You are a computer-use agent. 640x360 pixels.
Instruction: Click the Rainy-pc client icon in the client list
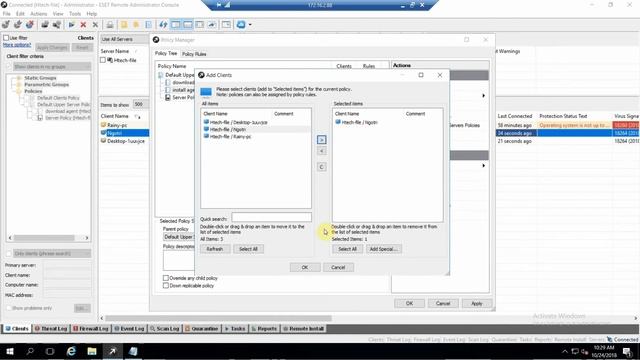coord(104,125)
